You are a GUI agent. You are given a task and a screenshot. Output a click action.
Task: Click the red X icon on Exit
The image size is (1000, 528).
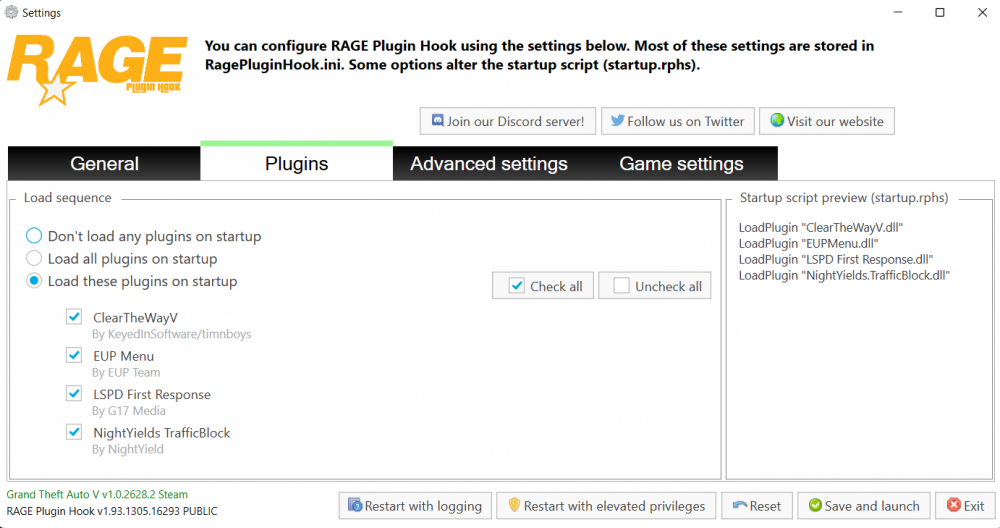pyautogui.click(x=953, y=505)
